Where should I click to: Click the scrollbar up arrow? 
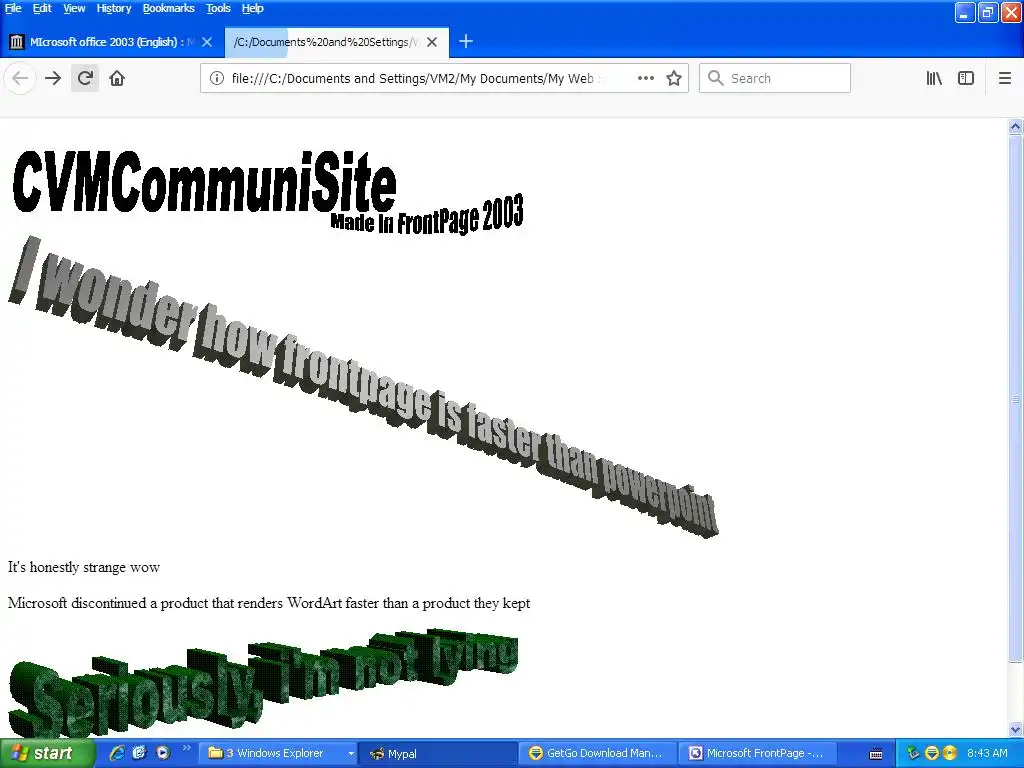1016,127
